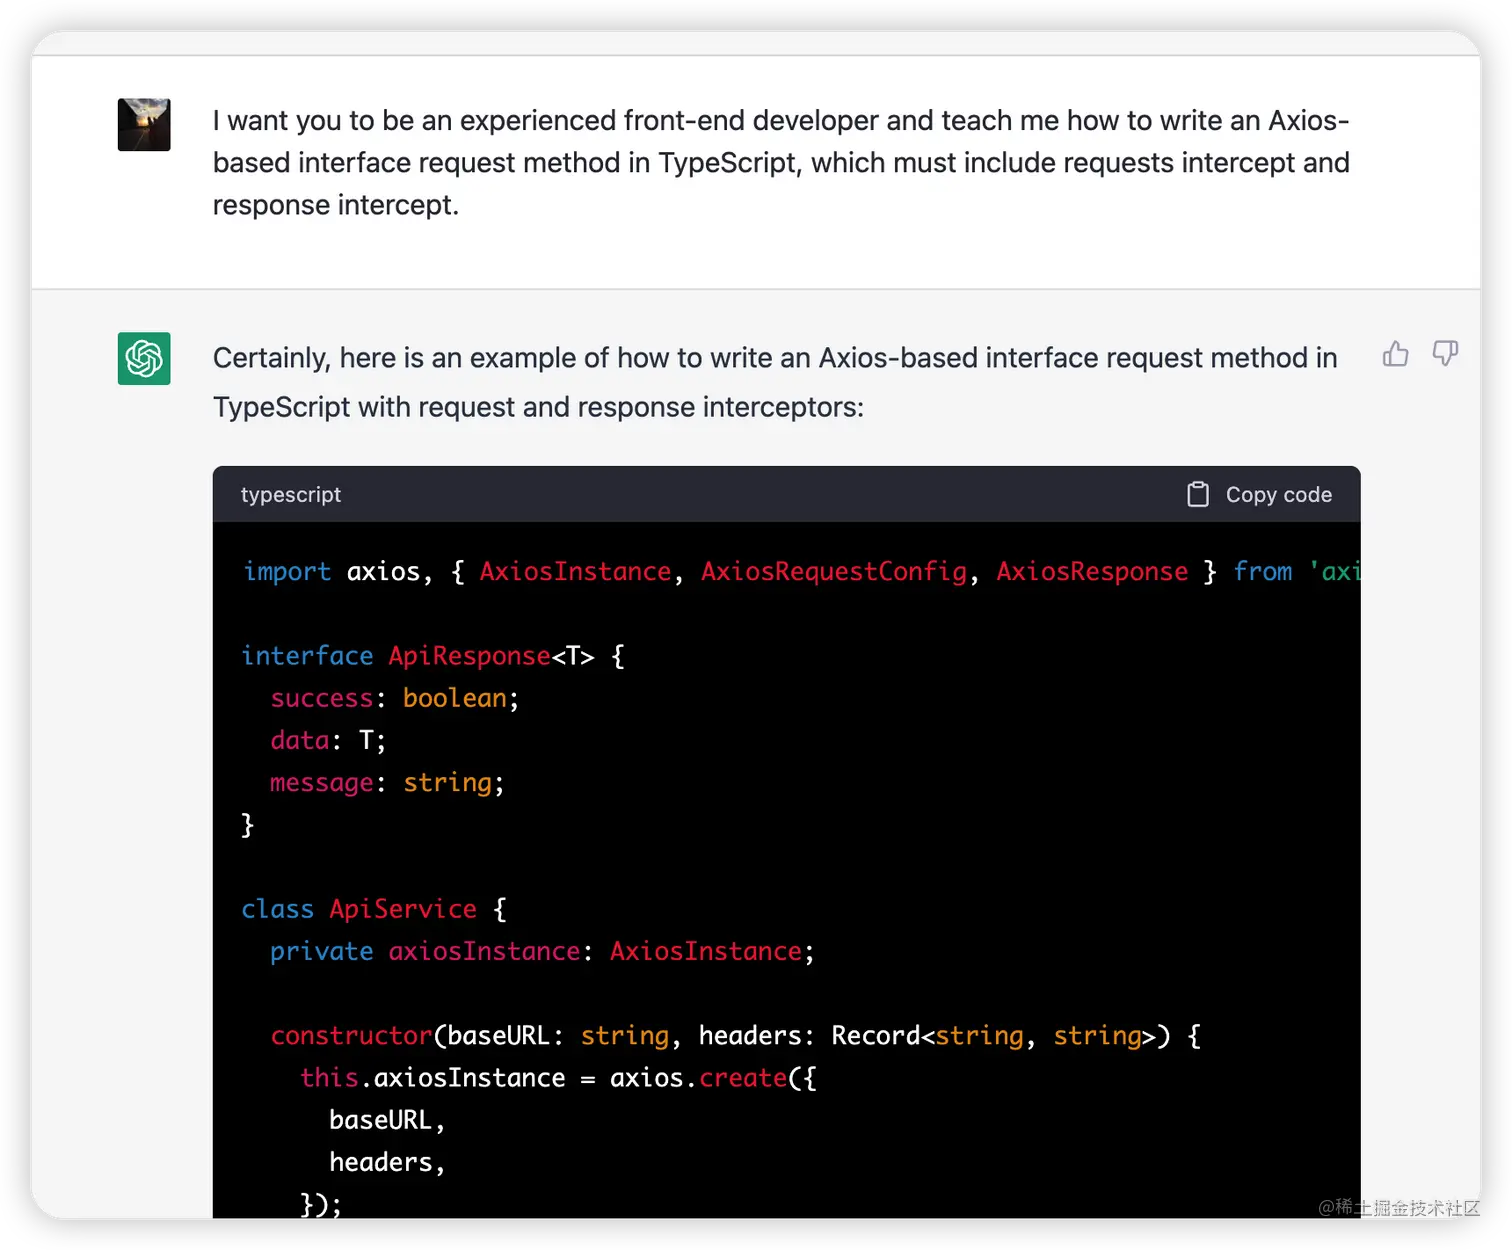Click the 'headers,' code line
This screenshot has height=1250, width=1512.
pyautogui.click(x=387, y=1162)
